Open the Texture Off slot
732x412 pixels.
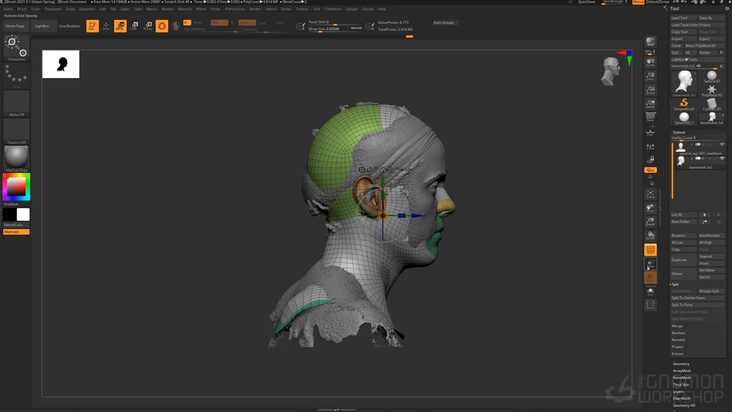pyautogui.click(x=16, y=131)
